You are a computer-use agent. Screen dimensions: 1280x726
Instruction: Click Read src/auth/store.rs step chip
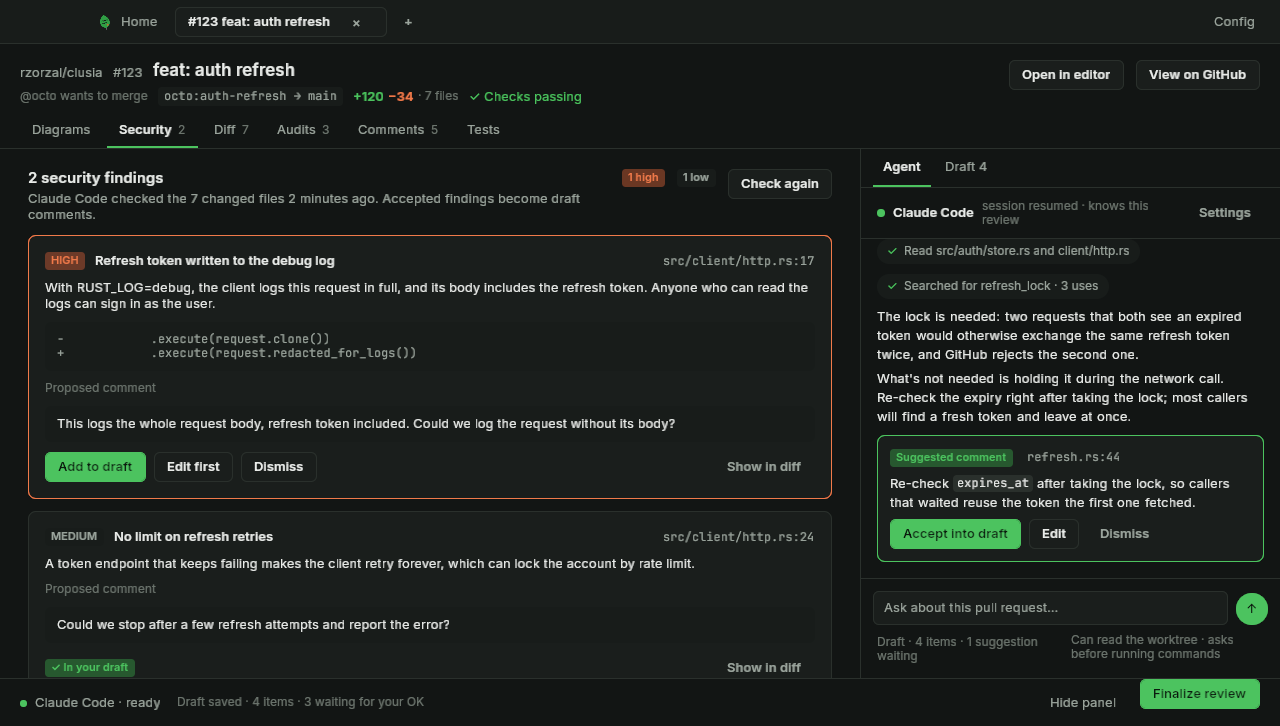[x=1008, y=251]
